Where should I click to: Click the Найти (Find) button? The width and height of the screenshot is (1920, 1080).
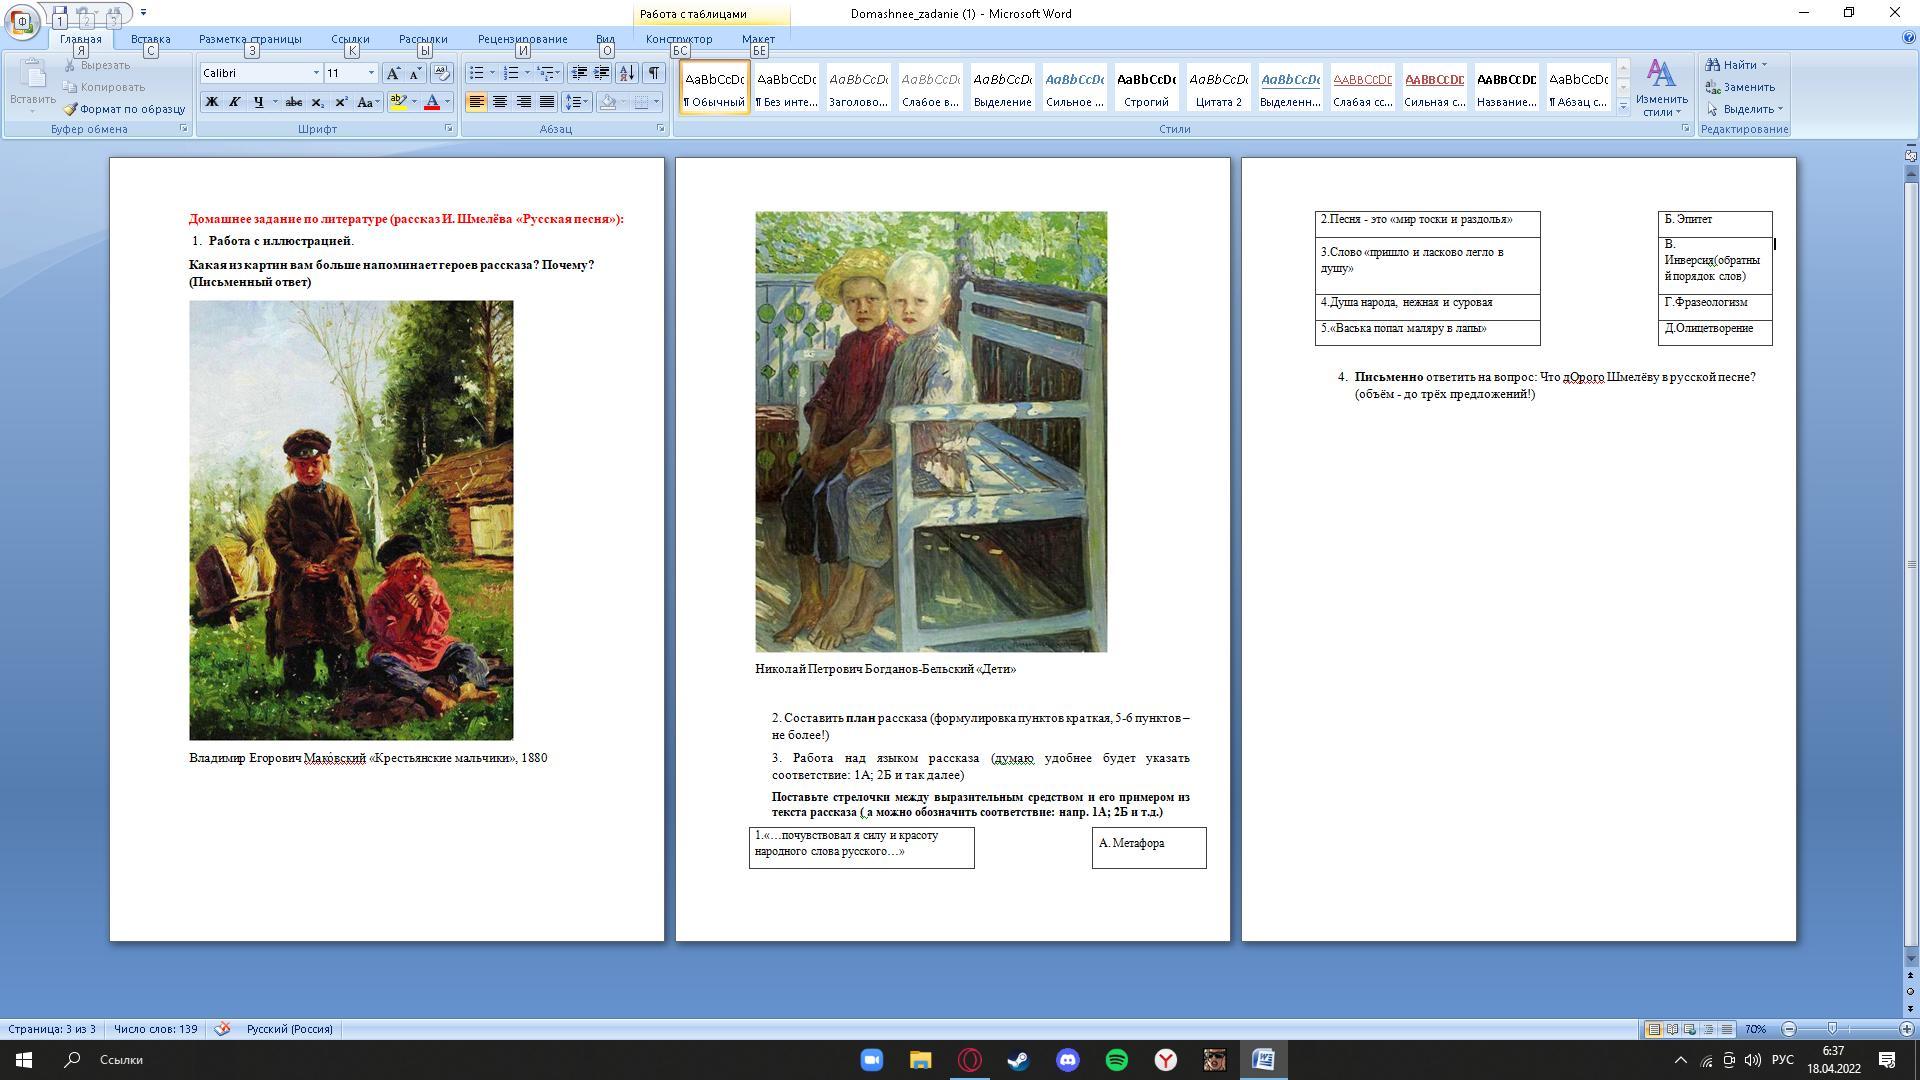tap(1737, 65)
